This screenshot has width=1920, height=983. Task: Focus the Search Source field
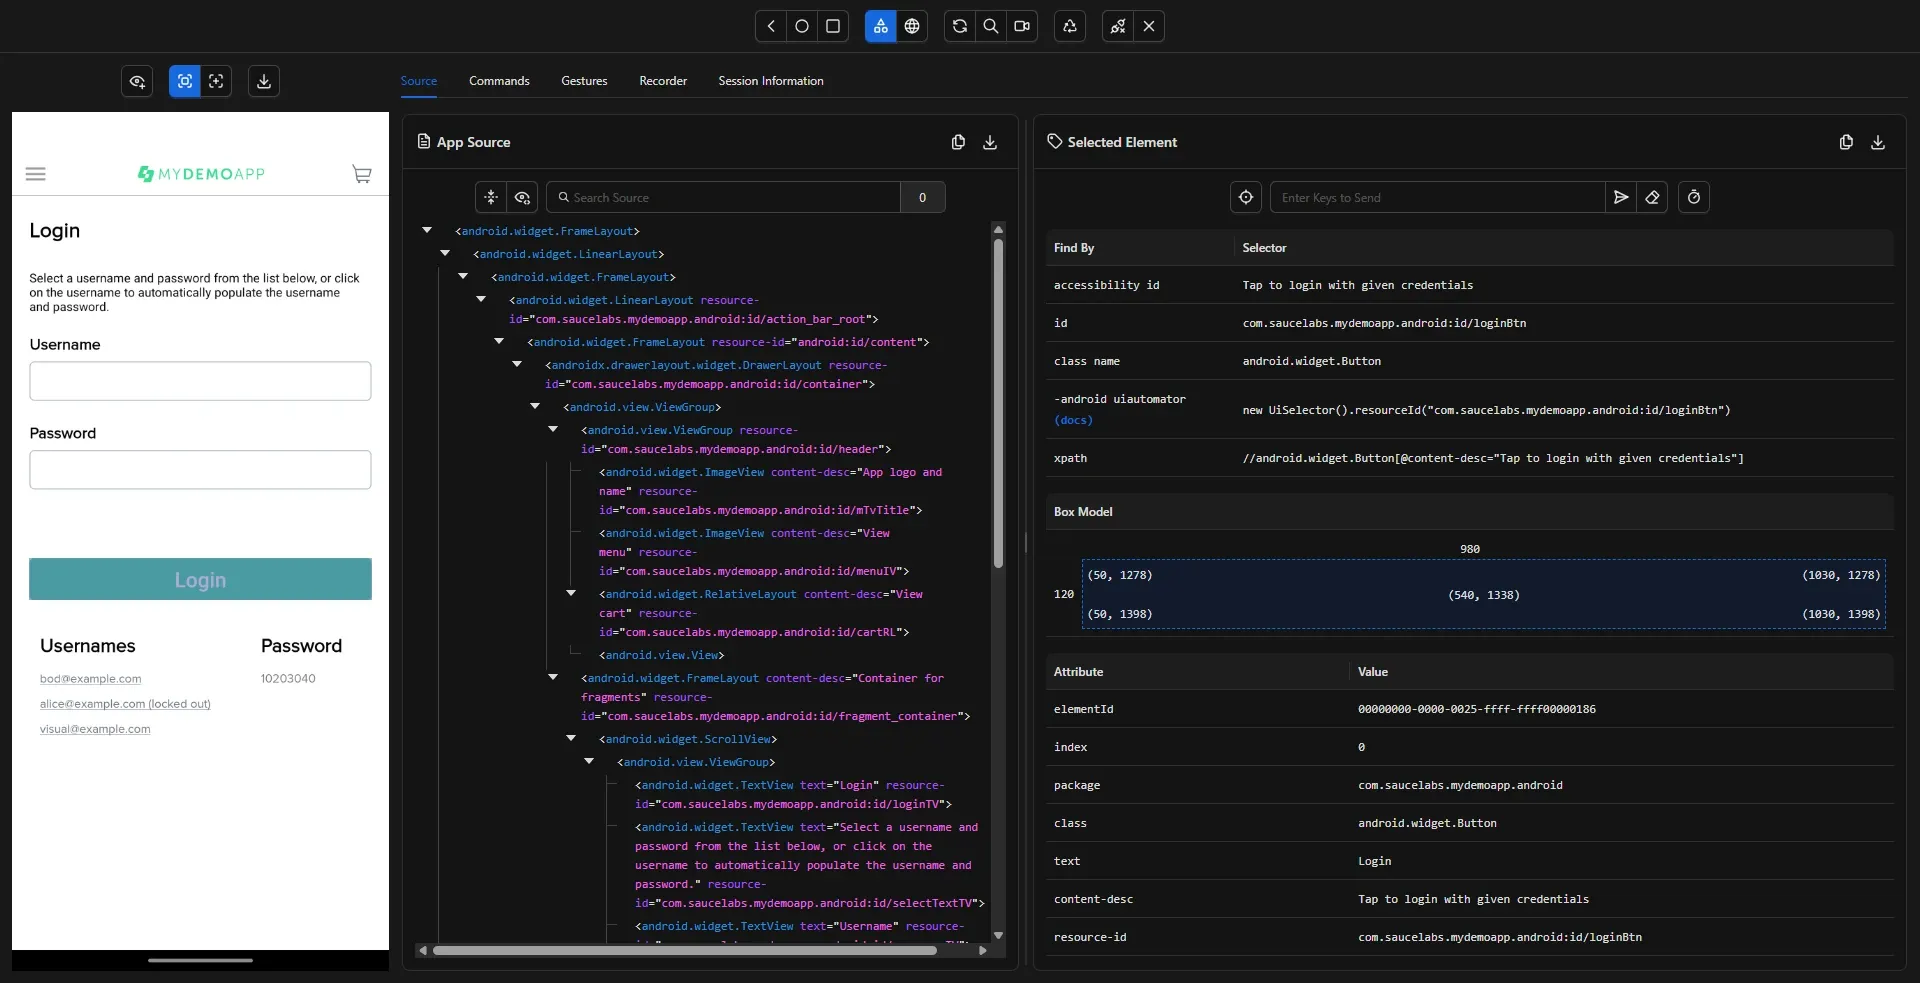tap(723, 198)
